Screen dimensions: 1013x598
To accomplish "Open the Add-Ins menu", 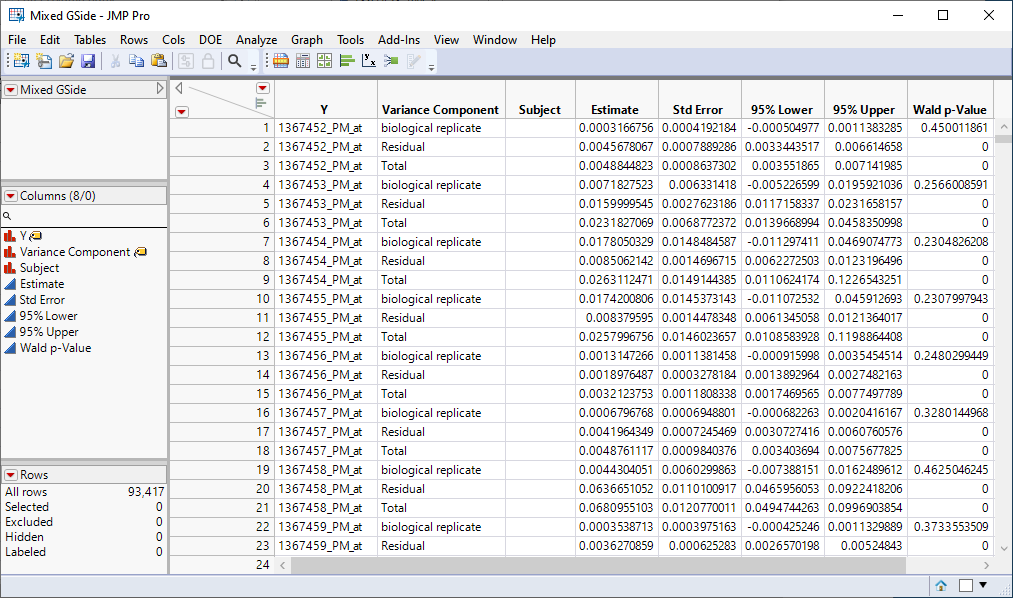I will click(x=399, y=40).
